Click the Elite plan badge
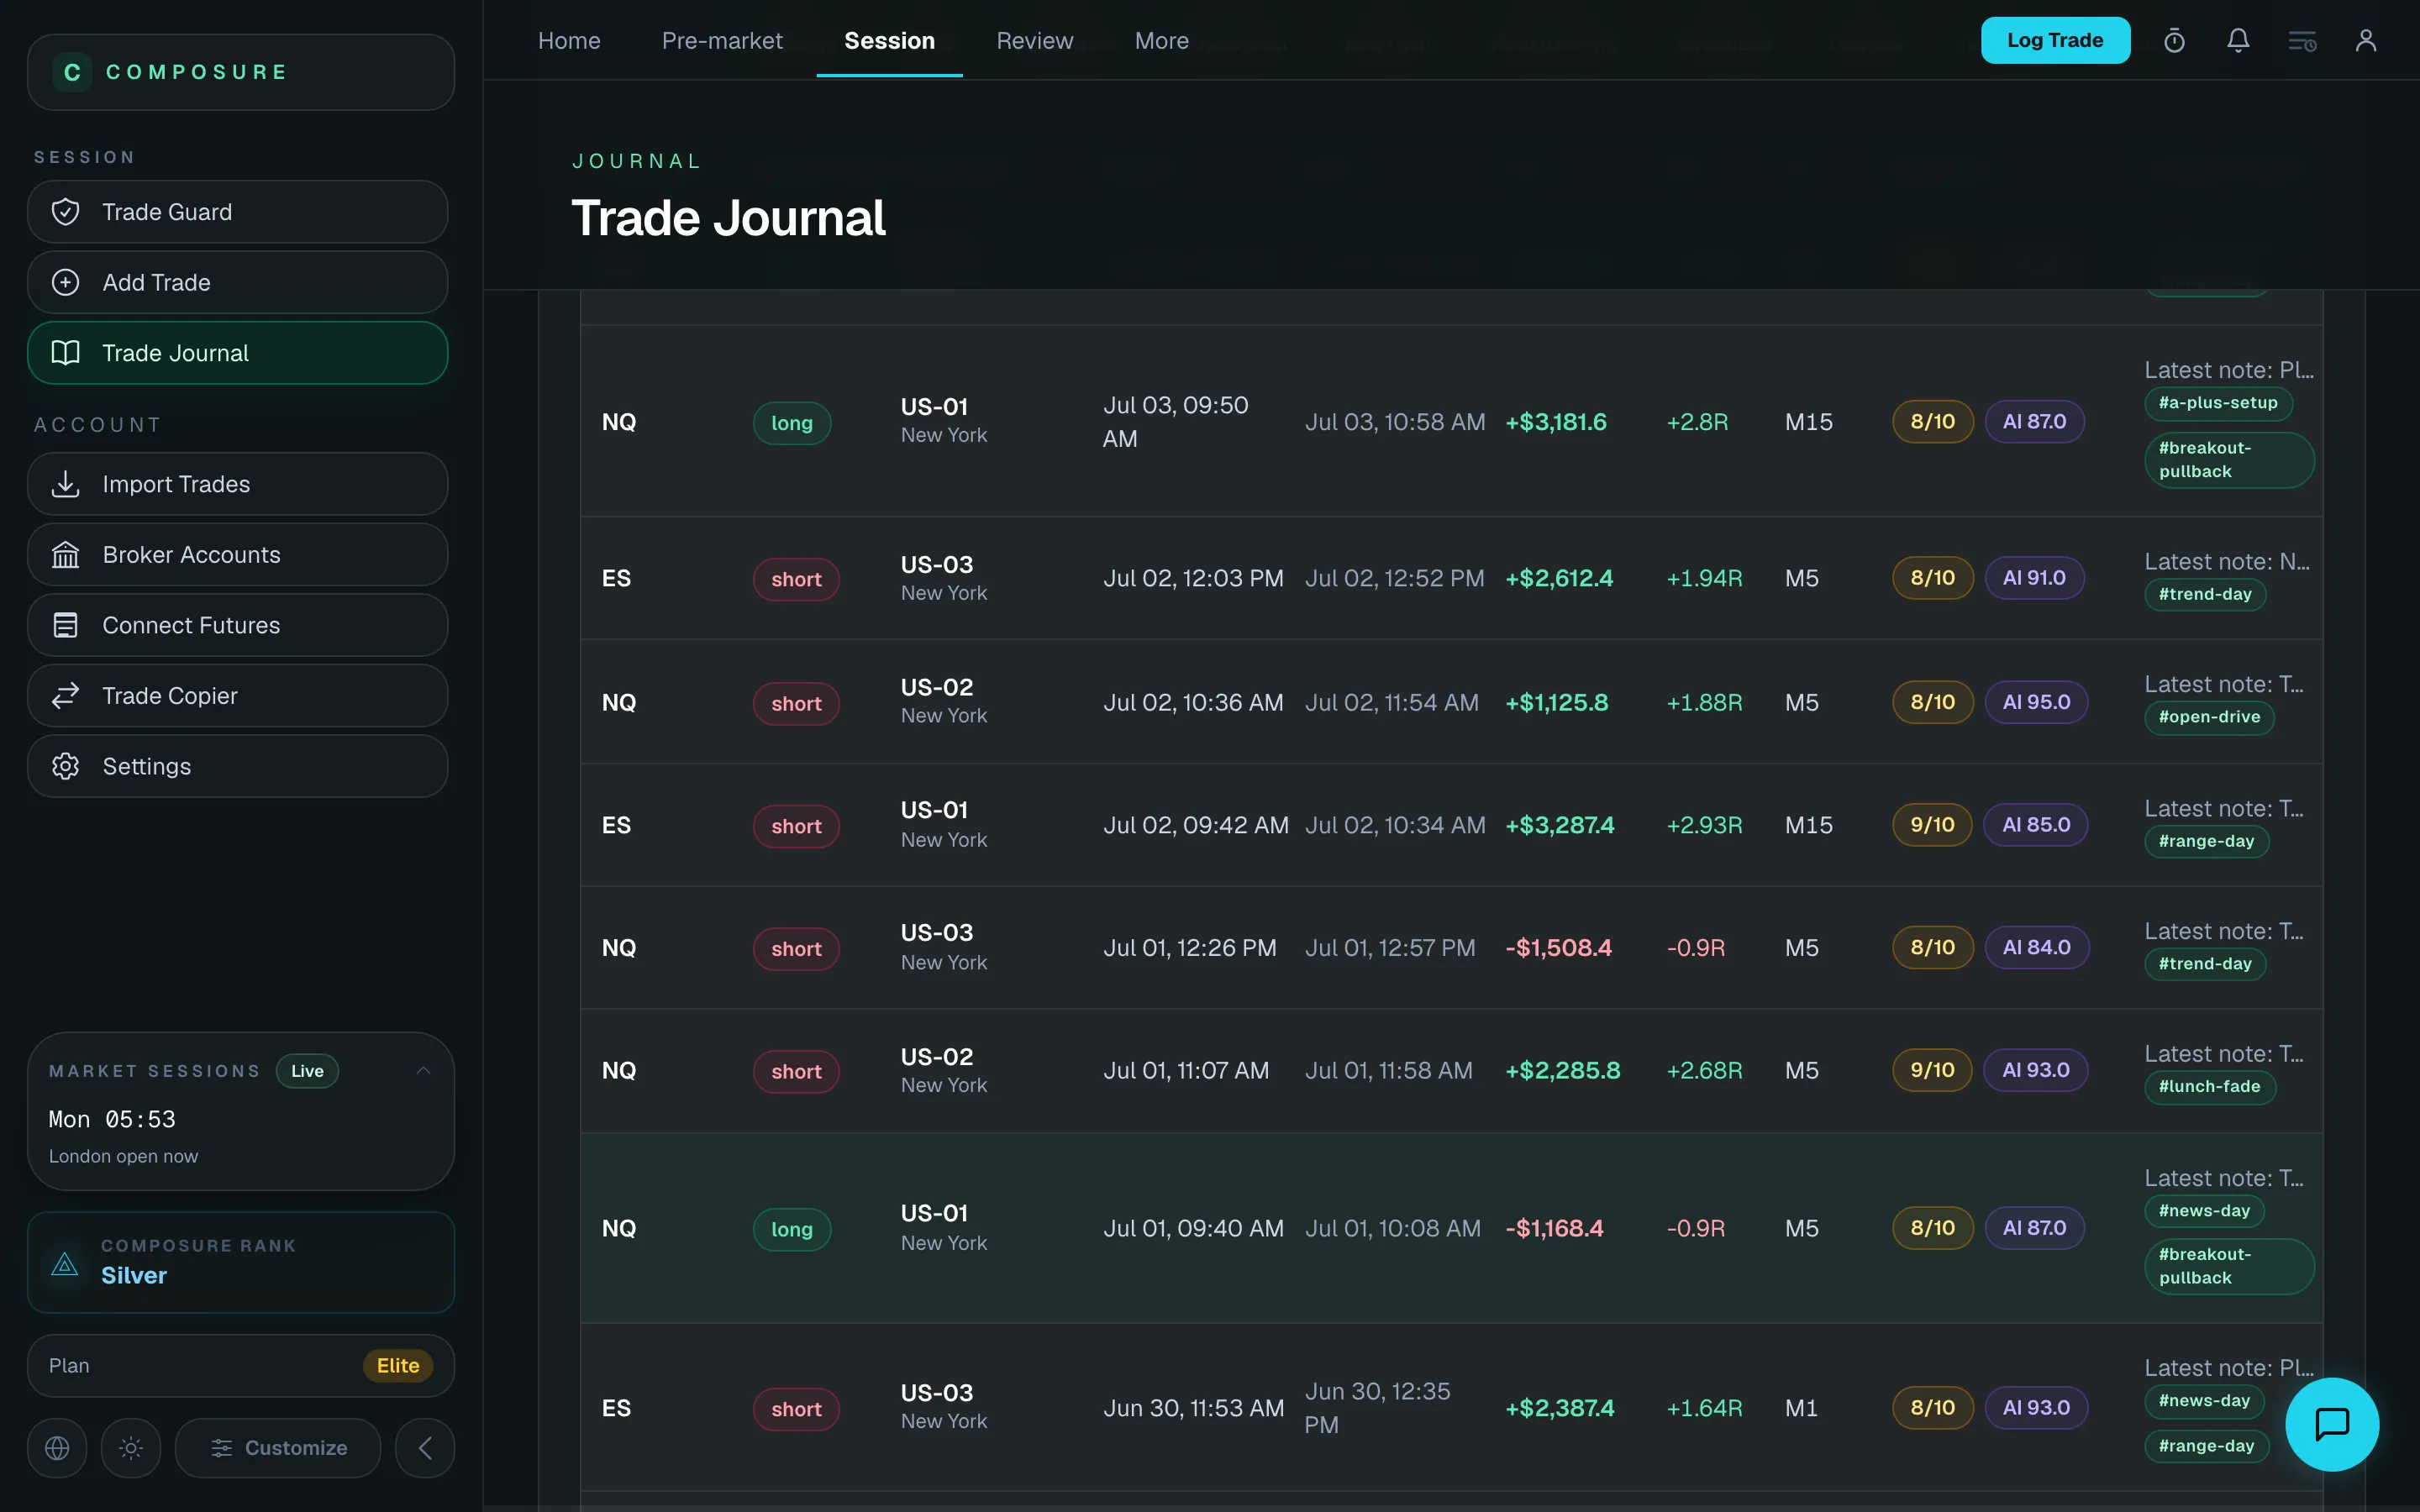Viewport: 2420px width, 1512px height. 398,1366
